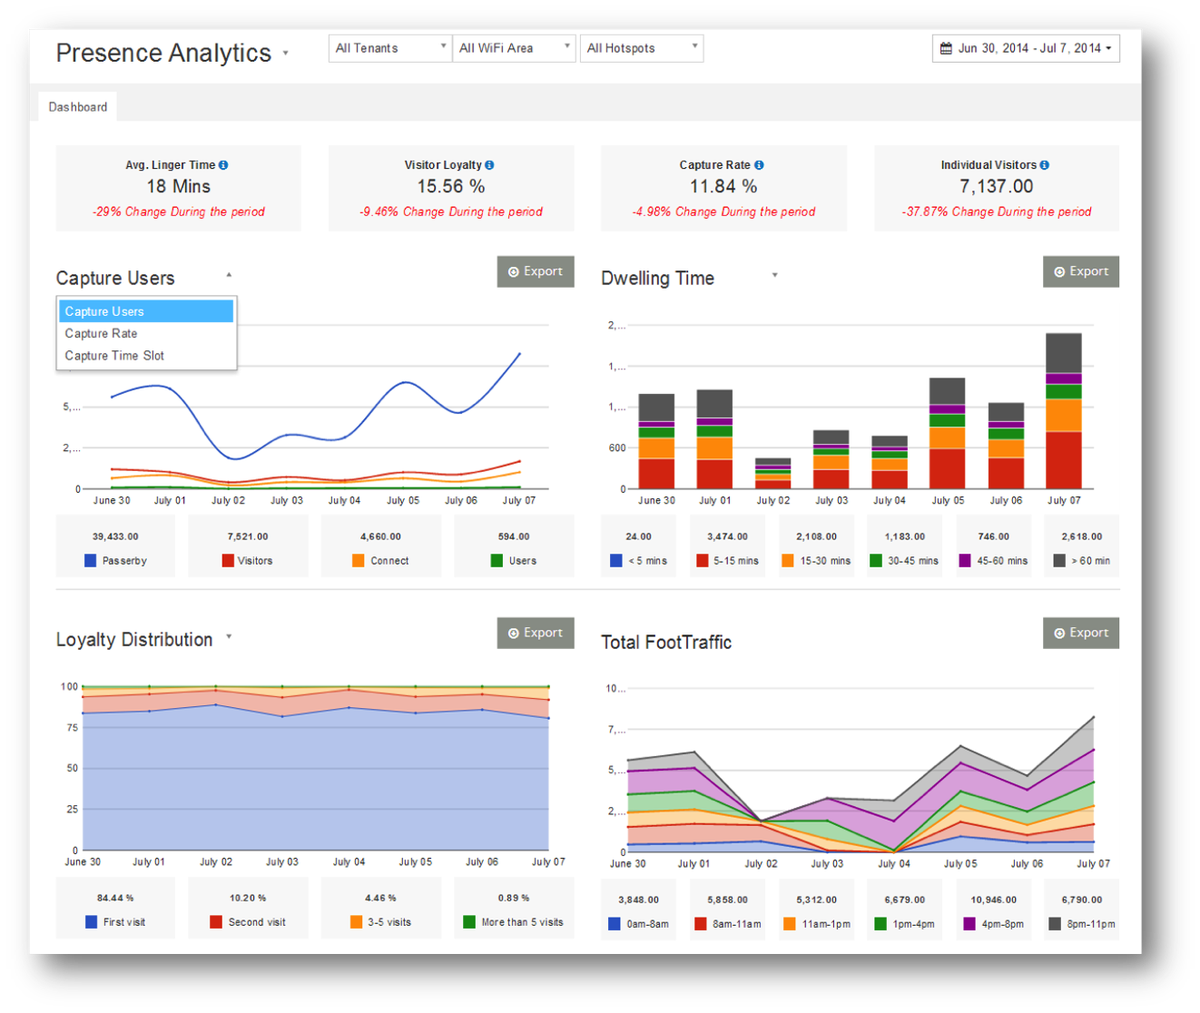
Task: Click the red 8am-11am swatch
Action: [702, 924]
